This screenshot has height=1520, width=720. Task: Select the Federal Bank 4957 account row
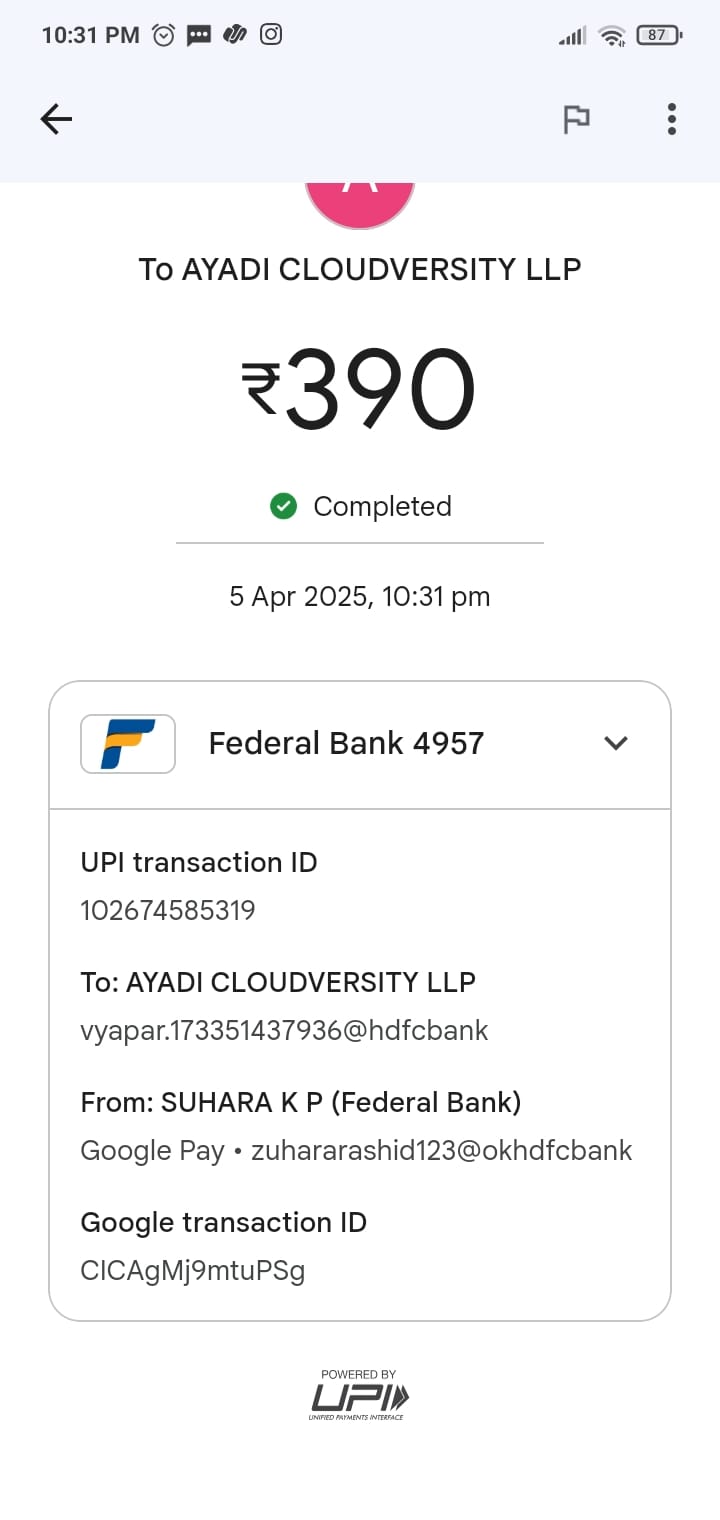(x=346, y=743)
